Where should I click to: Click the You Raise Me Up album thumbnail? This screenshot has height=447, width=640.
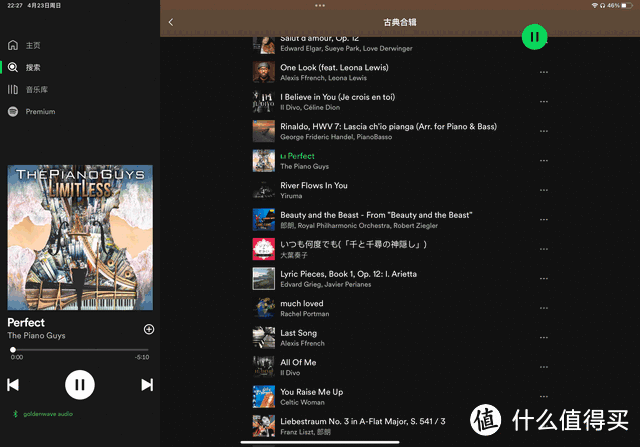tap(264, 396)
